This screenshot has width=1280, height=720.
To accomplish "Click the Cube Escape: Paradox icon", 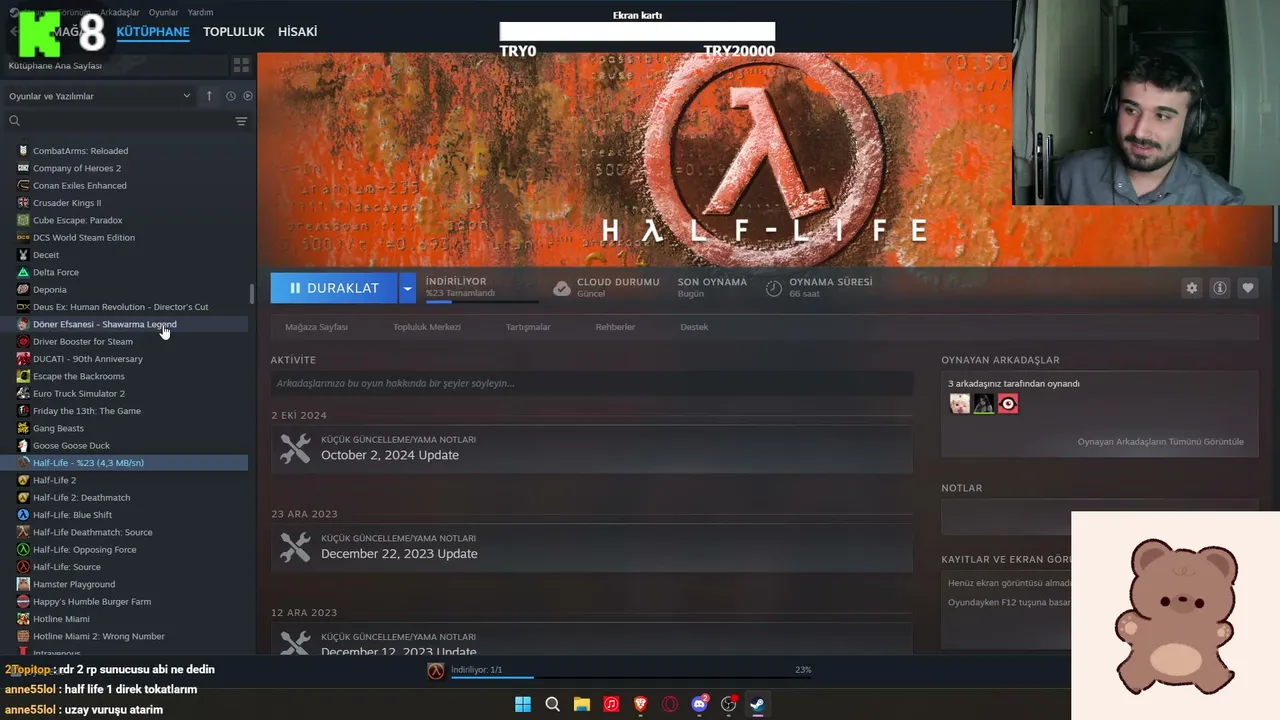I will [23, 220].
